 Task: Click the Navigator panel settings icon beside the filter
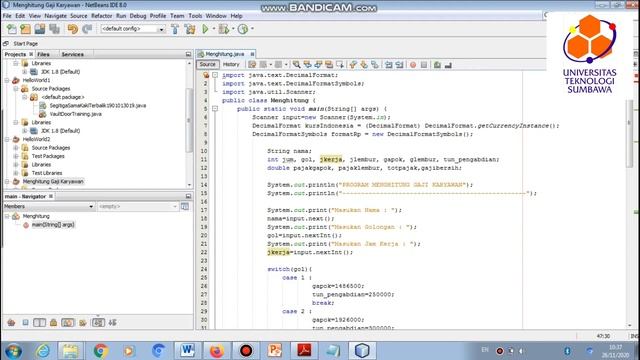click(185, 207)
